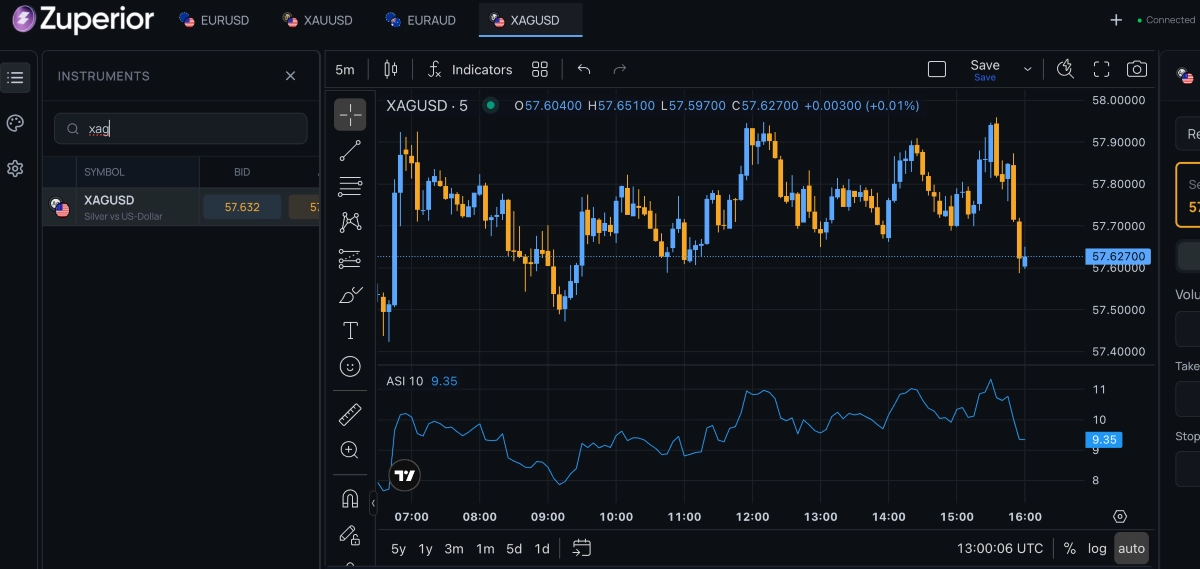This screenshot has height=569, width=1200.
Task: Undo the last chart action
Action: pos(585,69)
